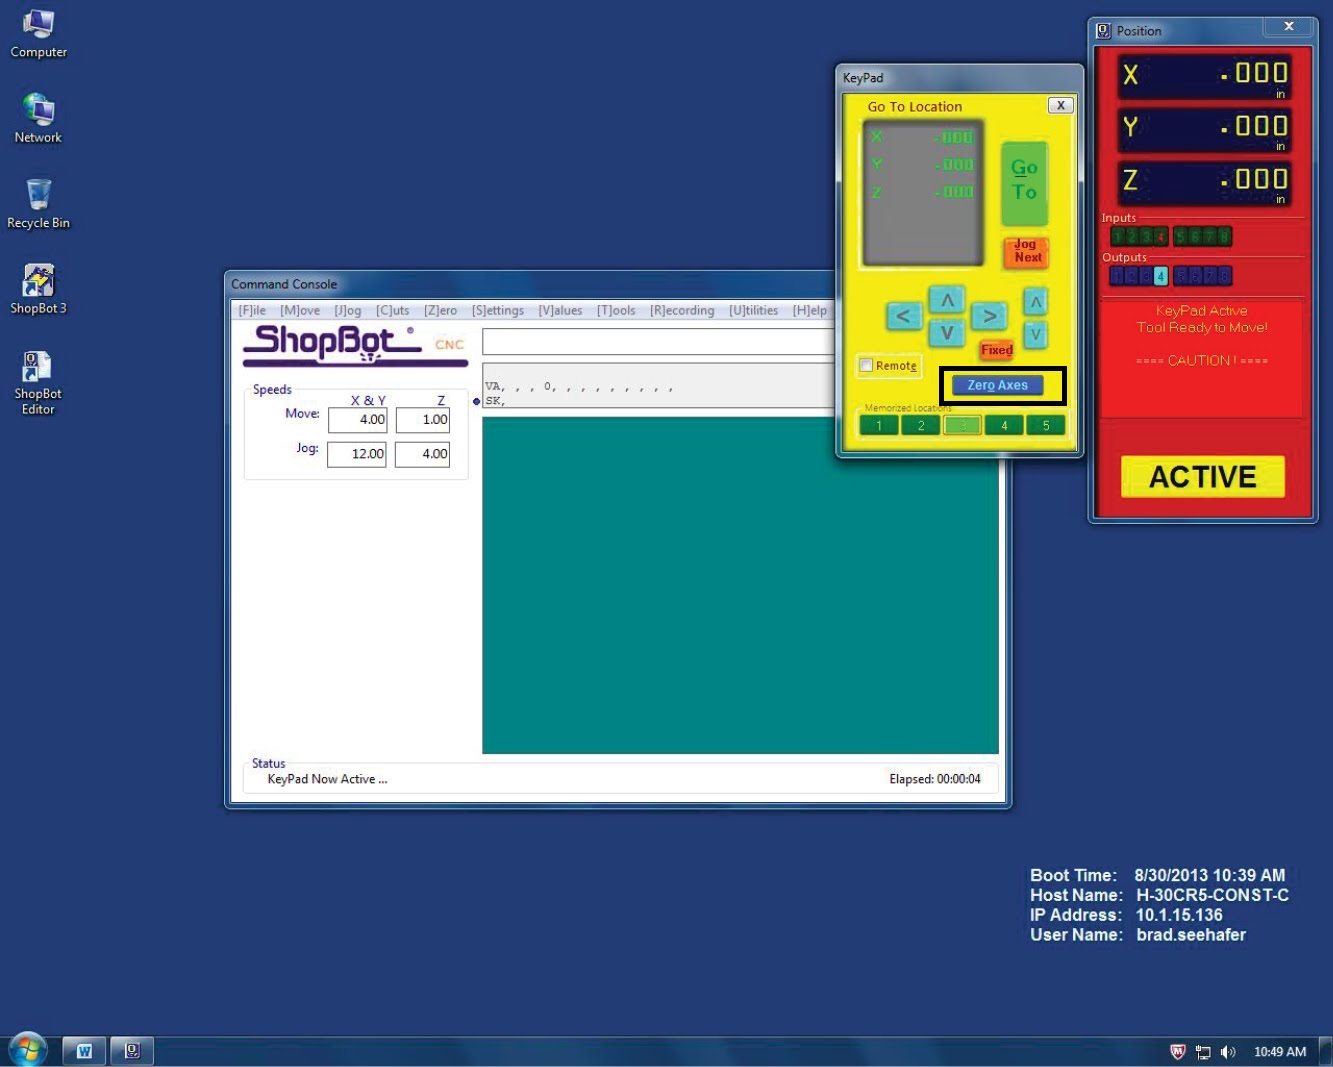Open the [T]ools menu
1333x1067 pixels.
[616, 311]
